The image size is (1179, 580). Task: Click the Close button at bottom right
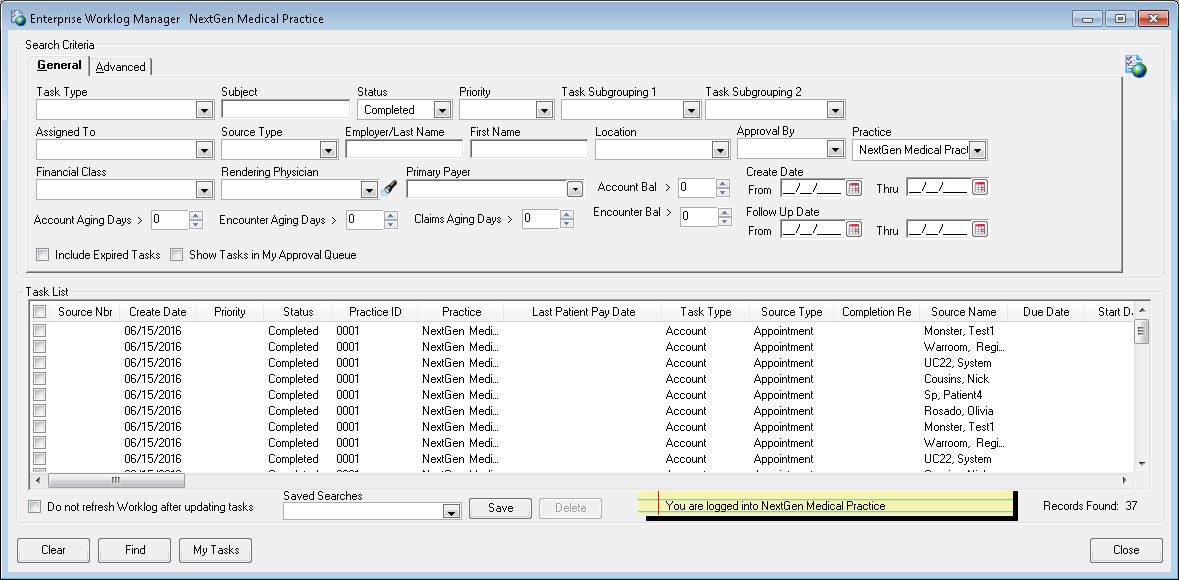coord(1126,550)
